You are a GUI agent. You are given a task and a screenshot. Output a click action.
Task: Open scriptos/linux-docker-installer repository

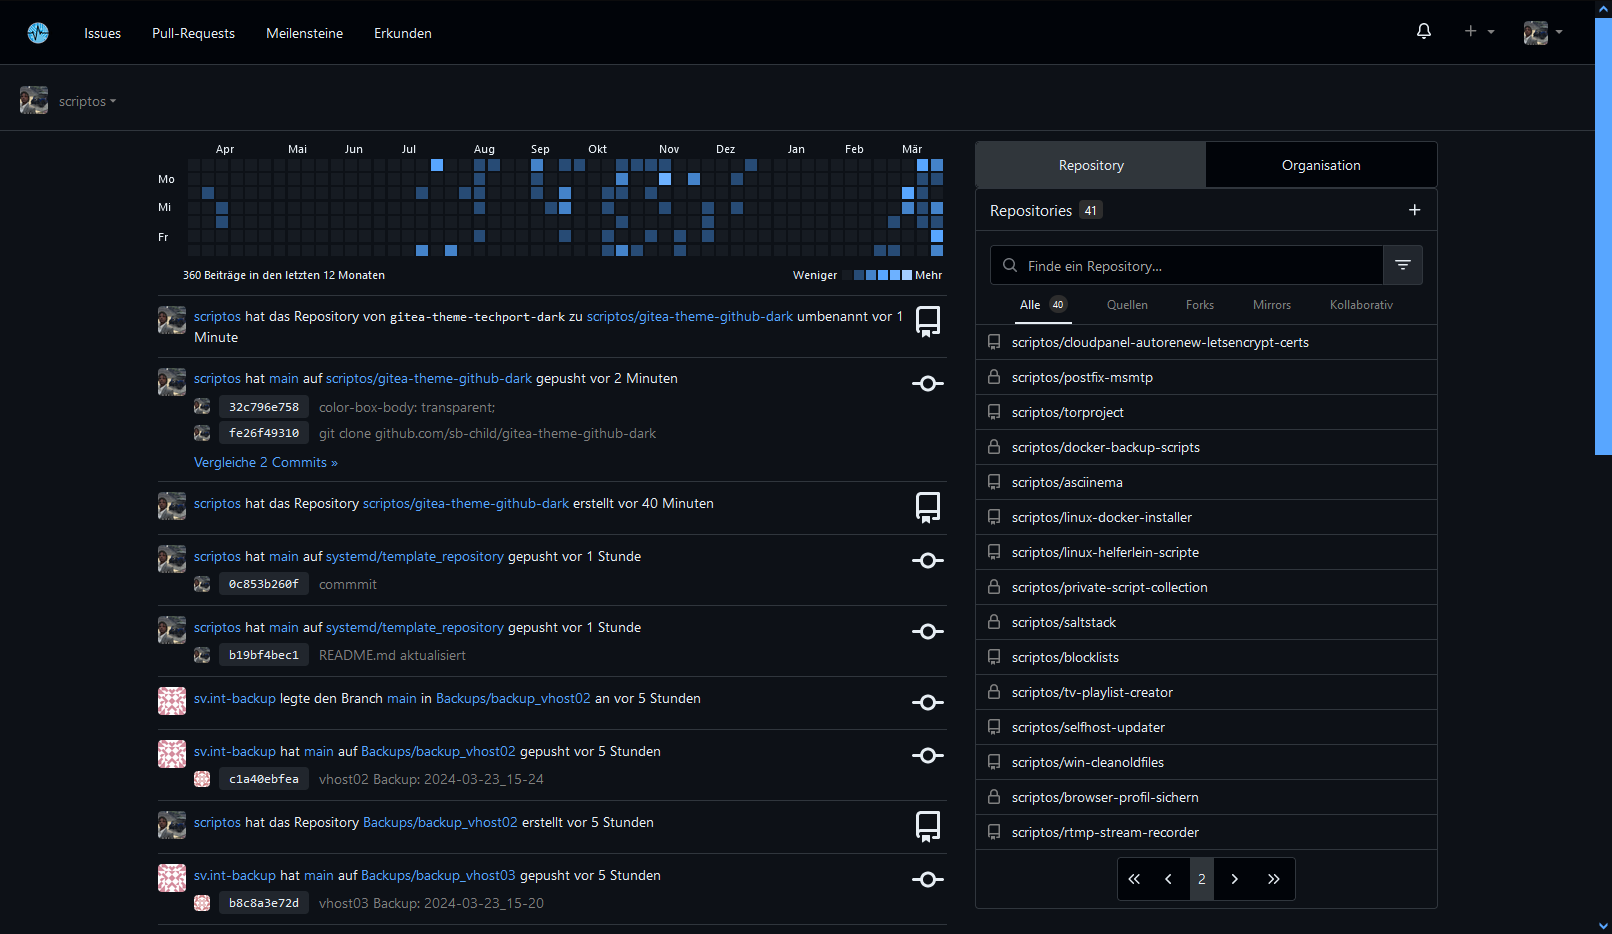[x=1101, y=517]
